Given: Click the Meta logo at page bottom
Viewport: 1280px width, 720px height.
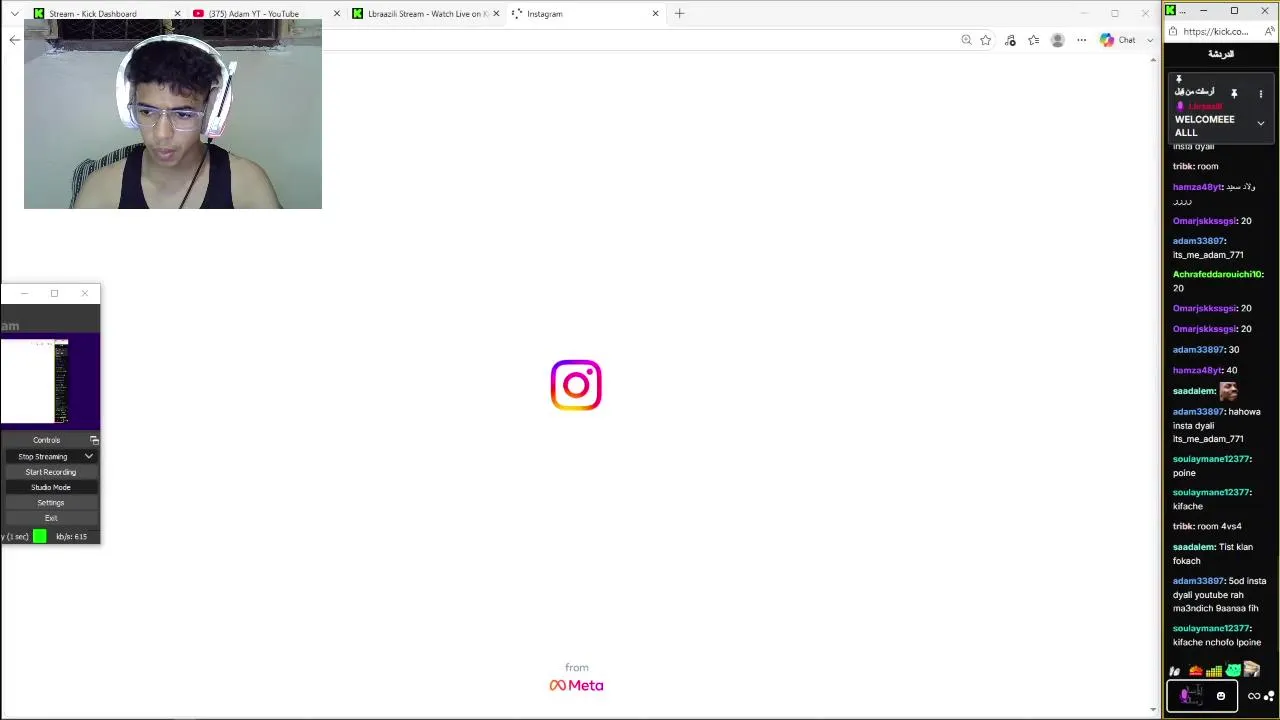Looking at the screenshot, I should (576, 685).
